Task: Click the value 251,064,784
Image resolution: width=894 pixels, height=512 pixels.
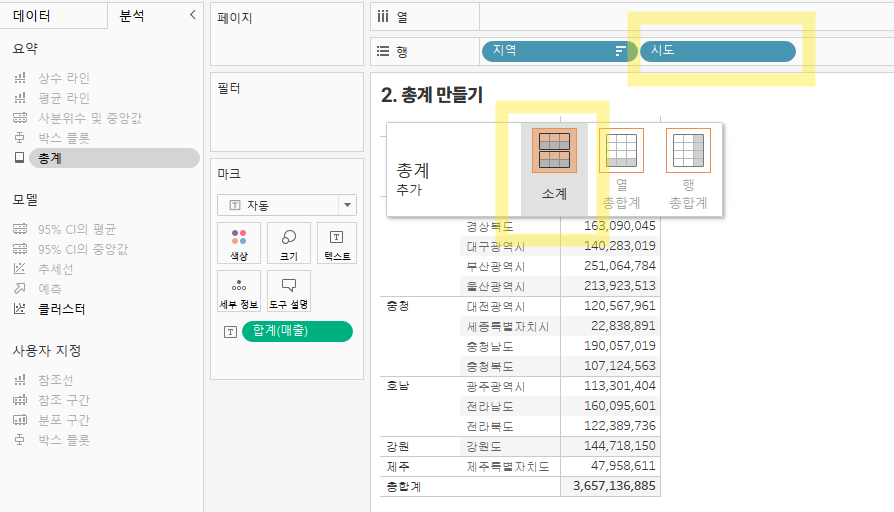Action: 620,266
